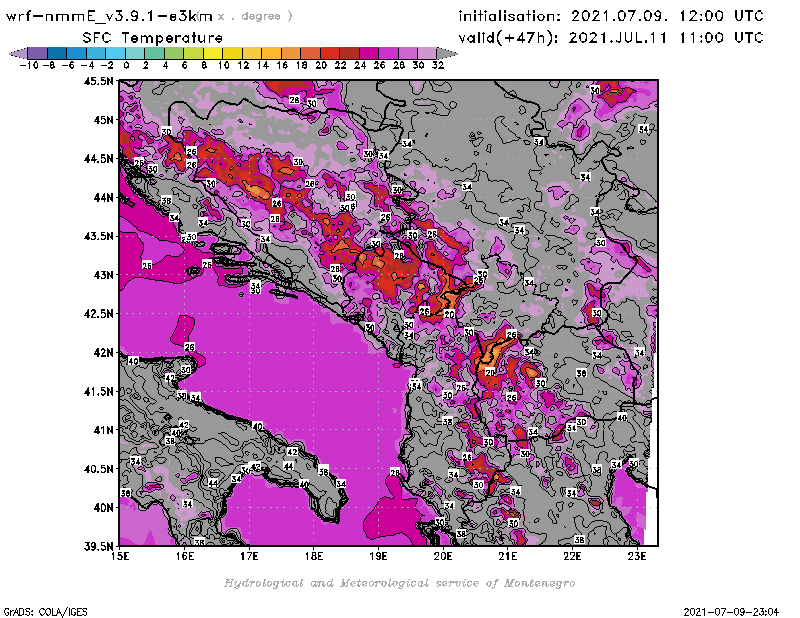800x618 pixels.
Task: Click the red 20 to 22 legend swatch
Action: 330,53
